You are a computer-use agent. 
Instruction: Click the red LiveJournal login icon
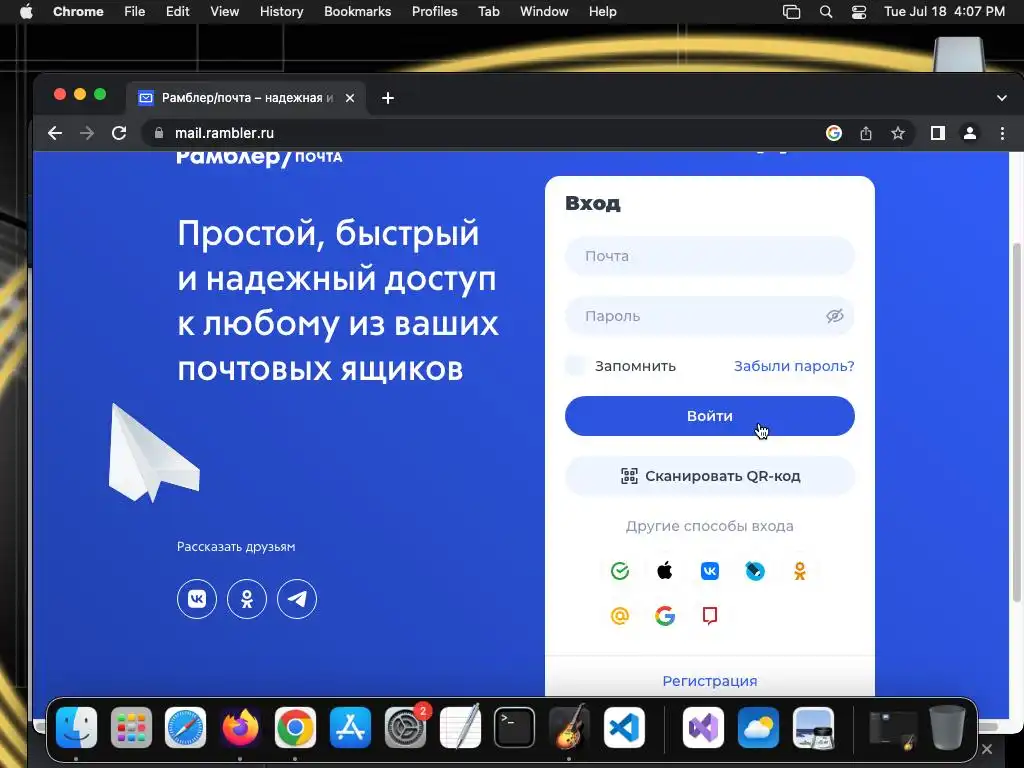(x=710, y=616)
